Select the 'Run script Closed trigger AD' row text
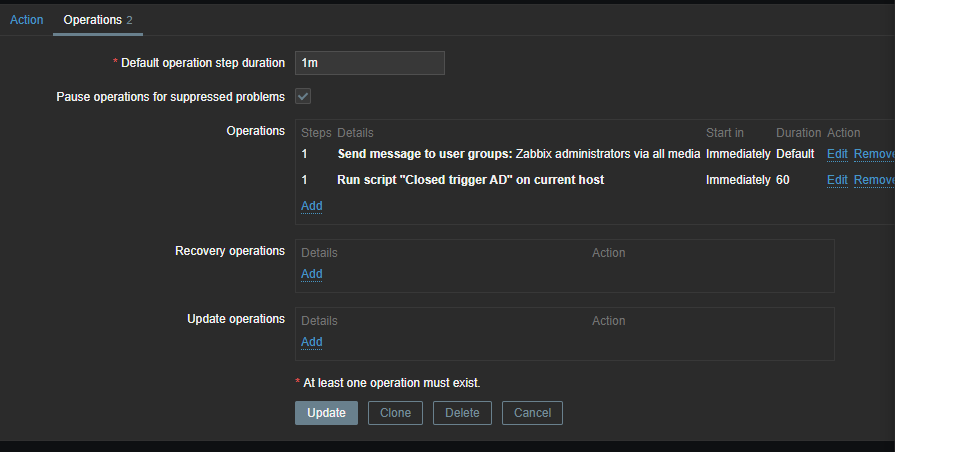Screen dimensions: 977x452 [470, 180]
